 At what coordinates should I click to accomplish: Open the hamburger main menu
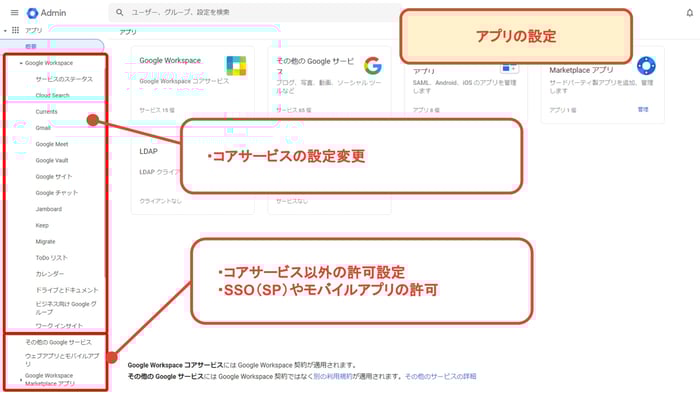(14, 13)
